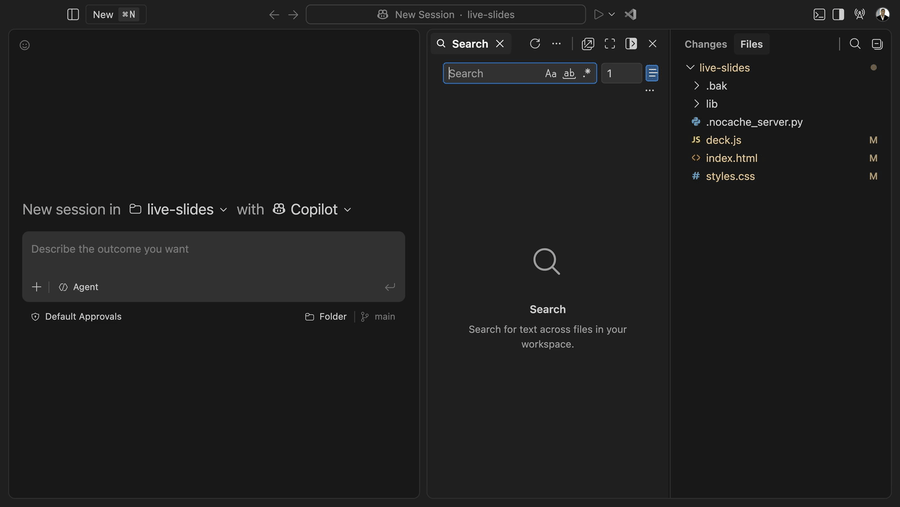Viewport: 900px width, 507px height.
Task: Switch to the Files tab
Action: (x=751, y=44)
